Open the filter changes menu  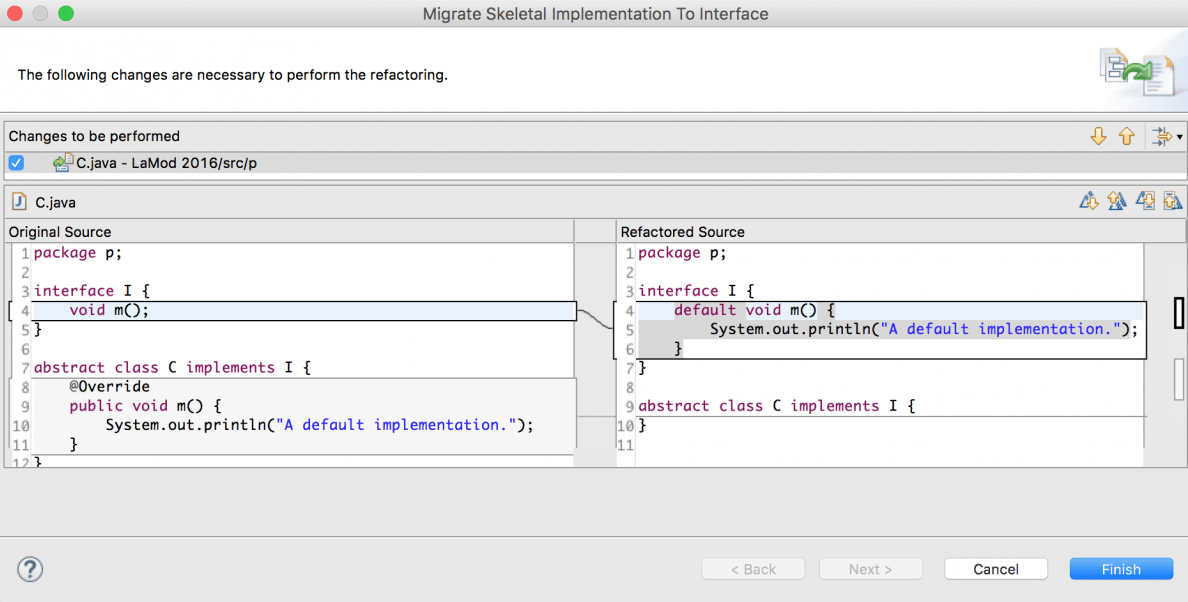[x=1166, y=136]
